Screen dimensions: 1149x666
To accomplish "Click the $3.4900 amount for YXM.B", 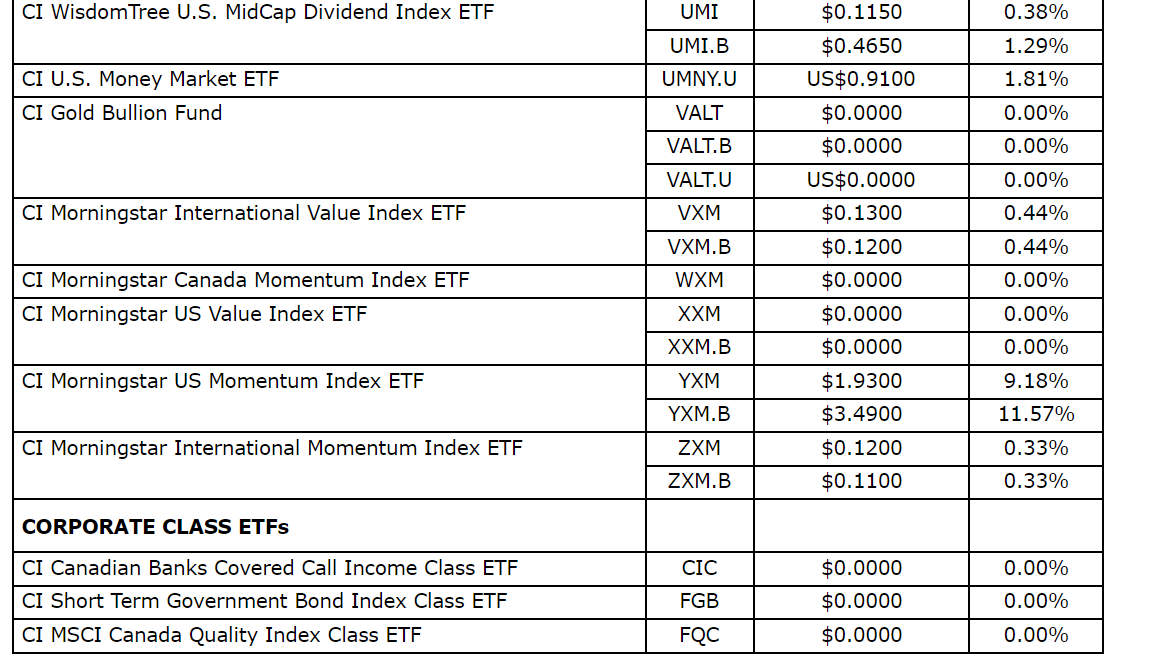I will click(x=861, y=414).
